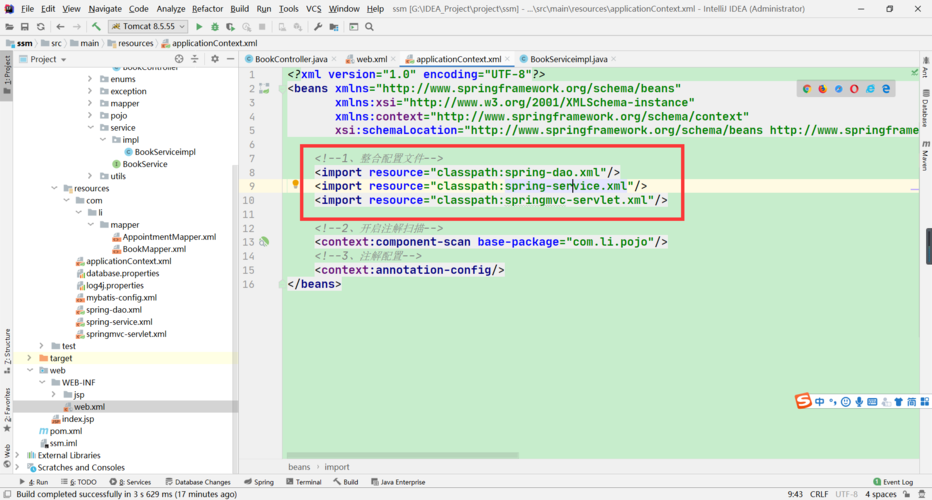Toggle the Database side tool window
Viewport: 932px width, 500px height.
(x=926, y=109)
